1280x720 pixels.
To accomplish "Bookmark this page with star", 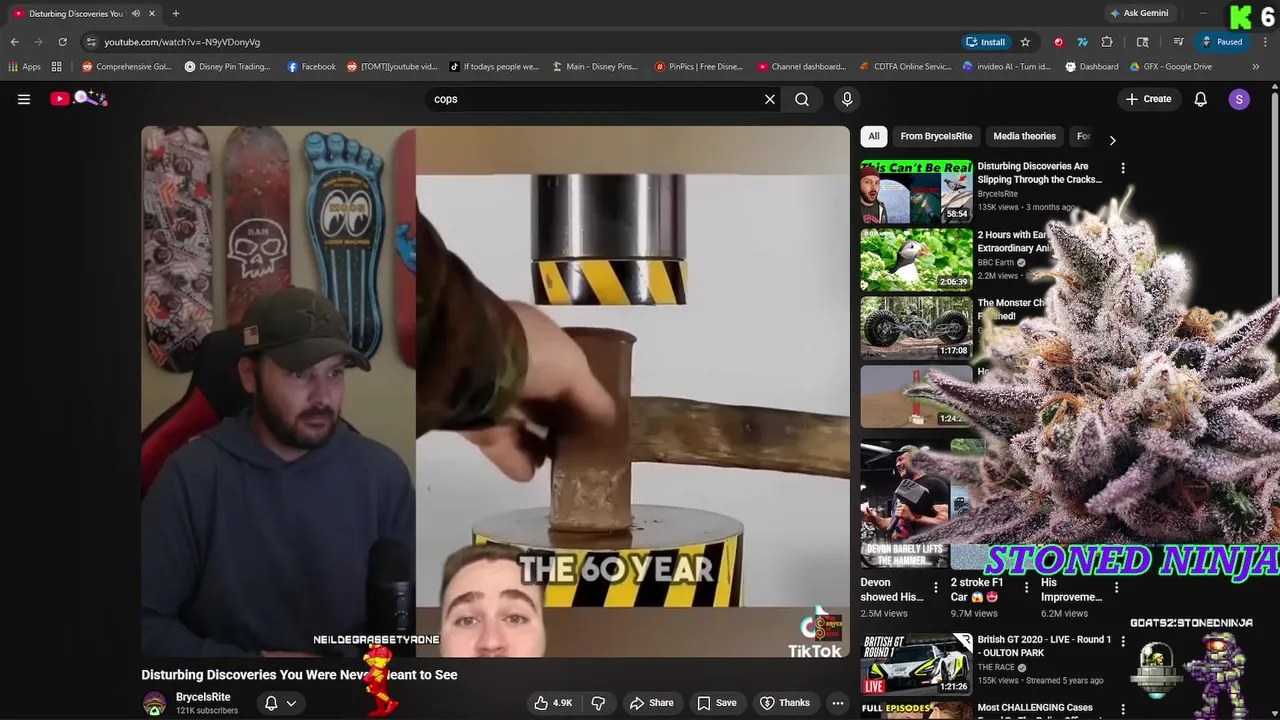I will [1025, 42].
